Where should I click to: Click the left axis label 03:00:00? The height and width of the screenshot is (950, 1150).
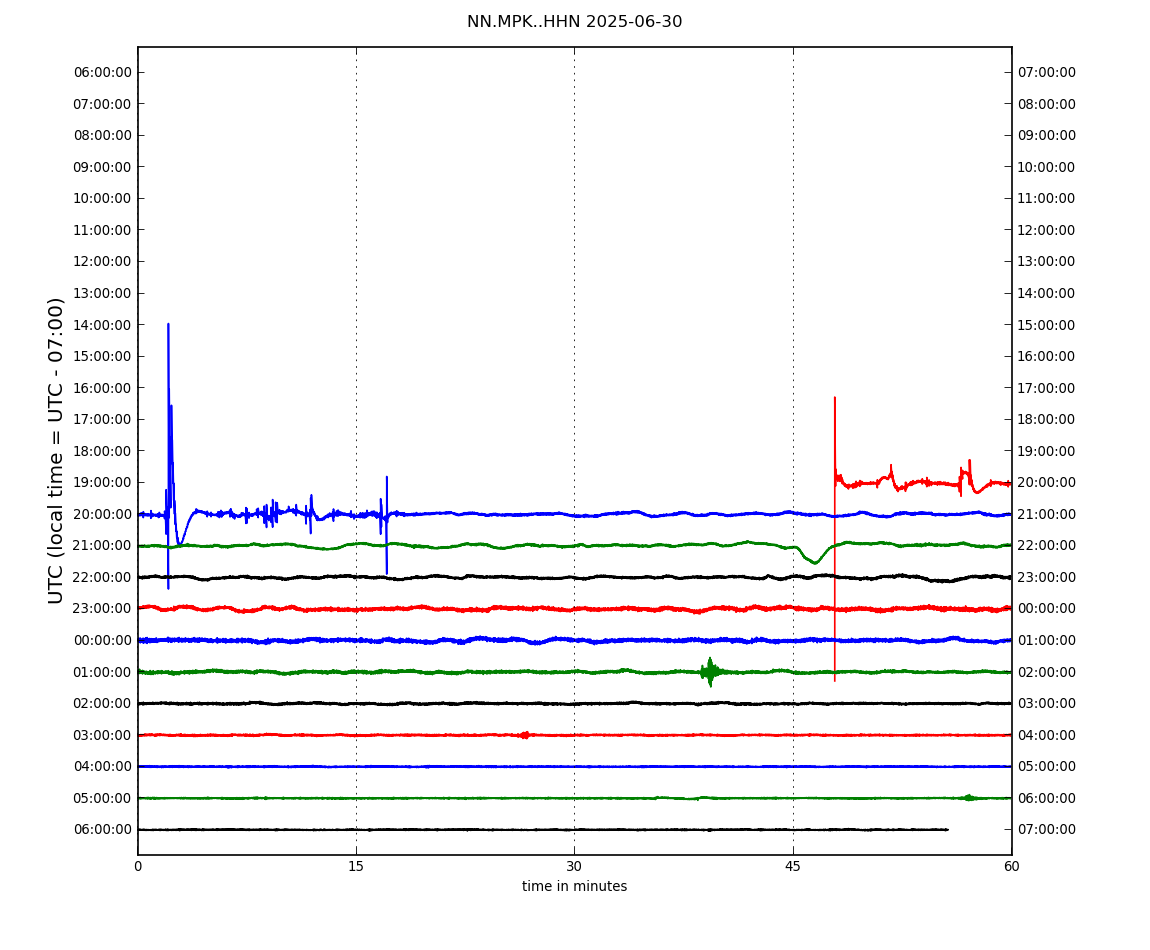point(103,735)
